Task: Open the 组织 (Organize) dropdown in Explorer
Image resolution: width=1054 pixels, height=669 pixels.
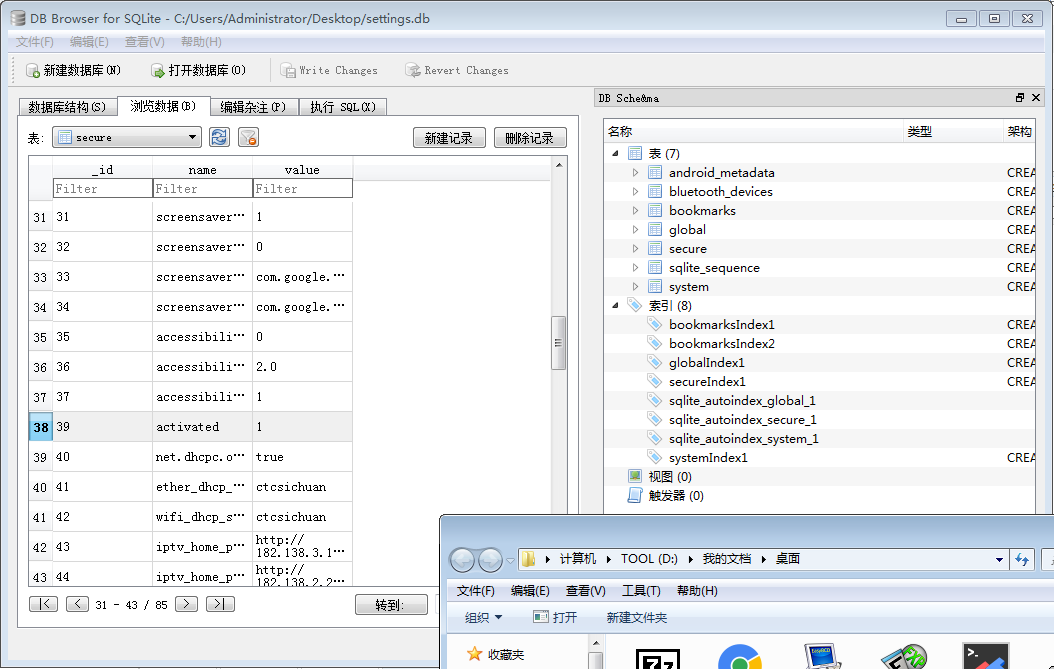Action: 483,617
